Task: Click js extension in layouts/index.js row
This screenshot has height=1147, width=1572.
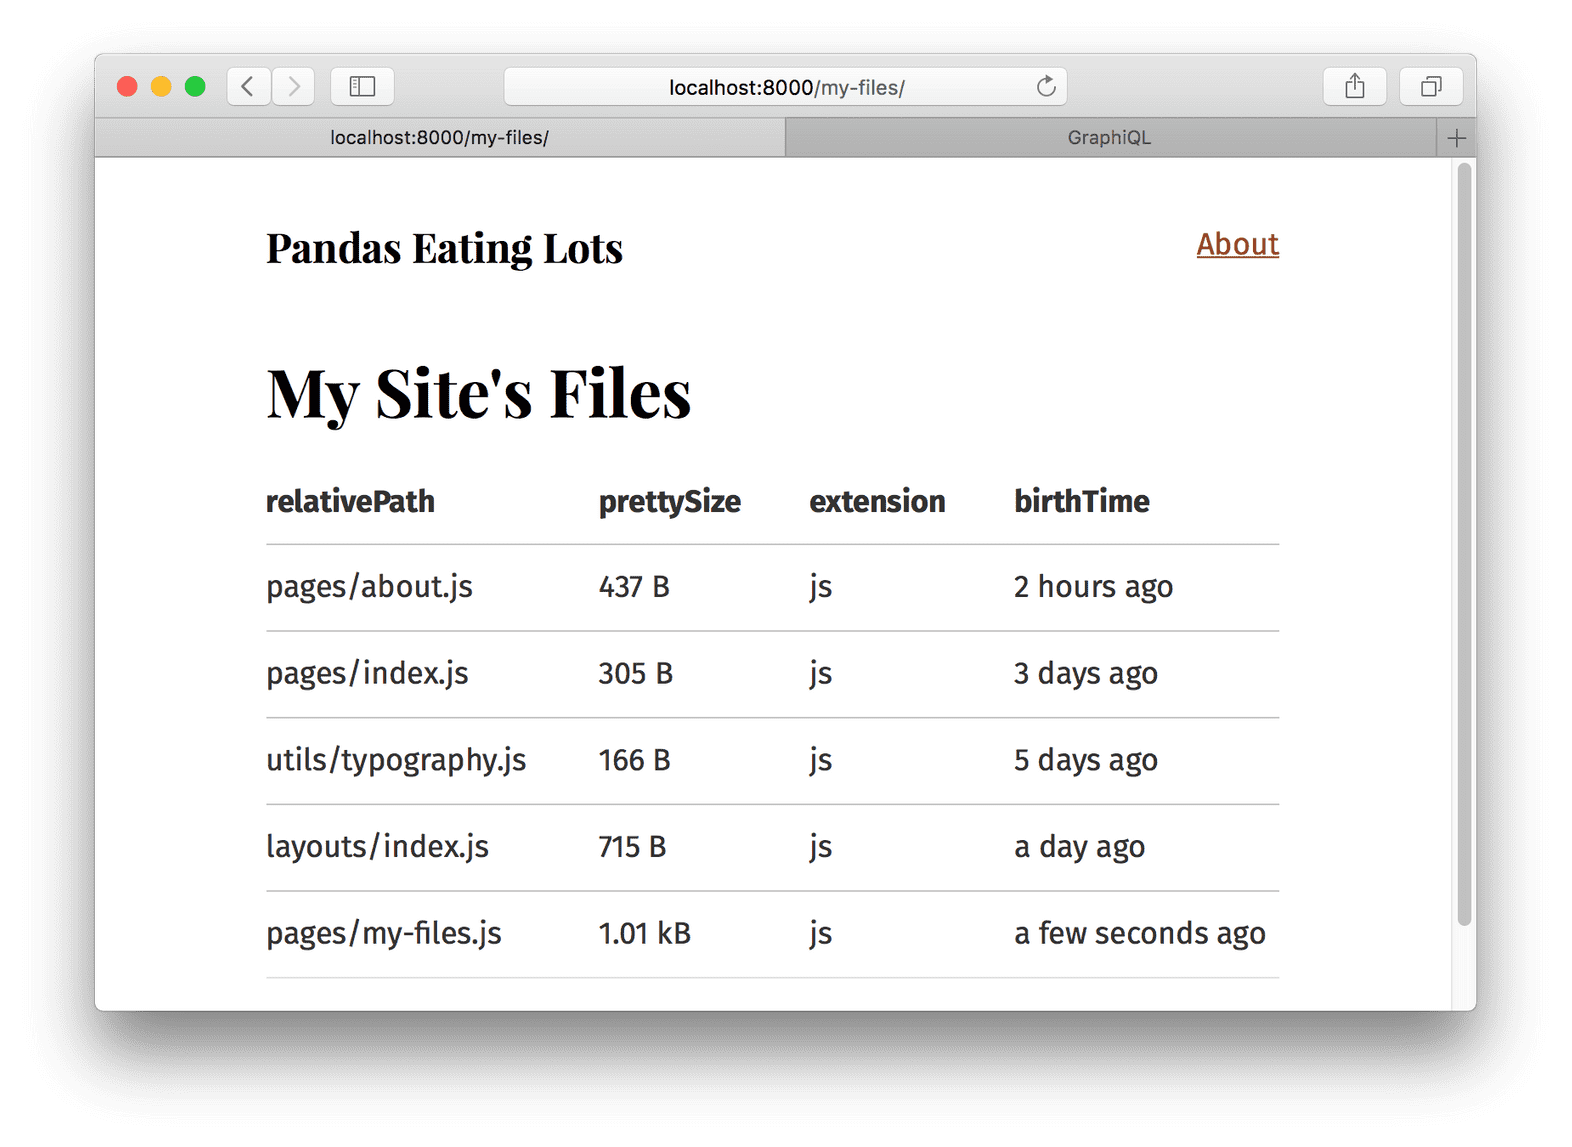Action: (820, 847)
